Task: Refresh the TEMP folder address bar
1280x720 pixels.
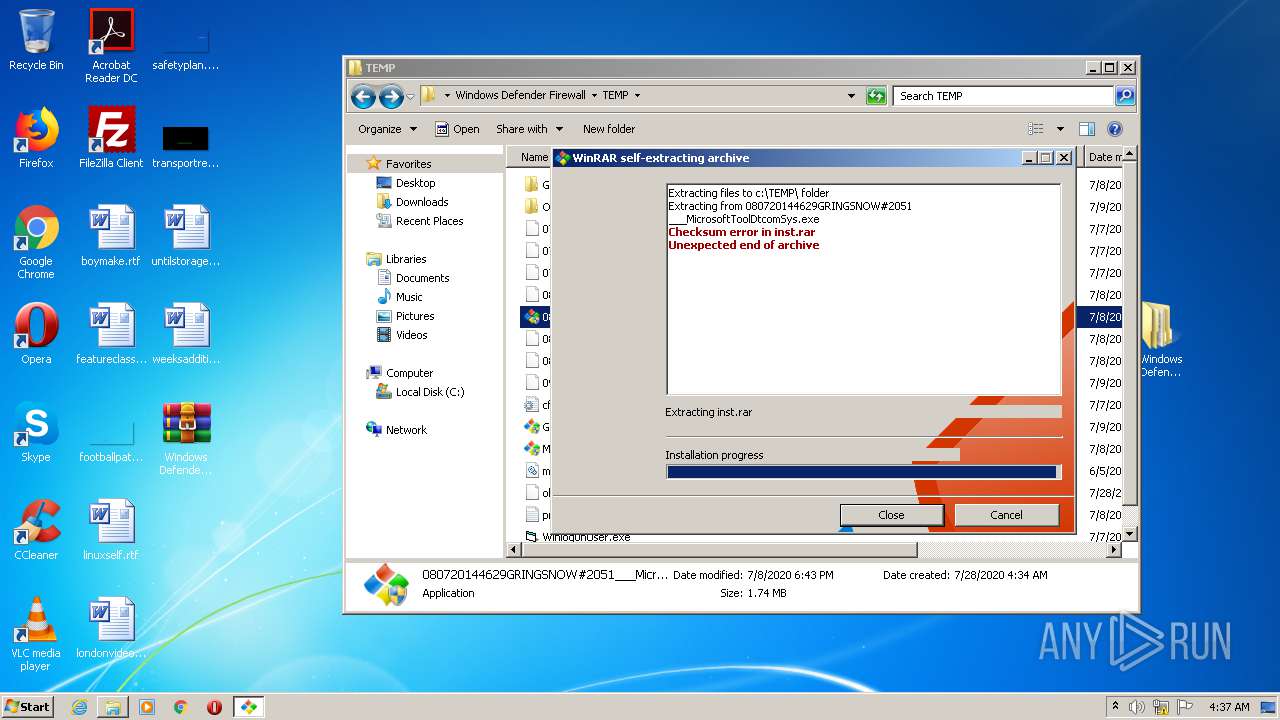Action: [x=876, y=96]
